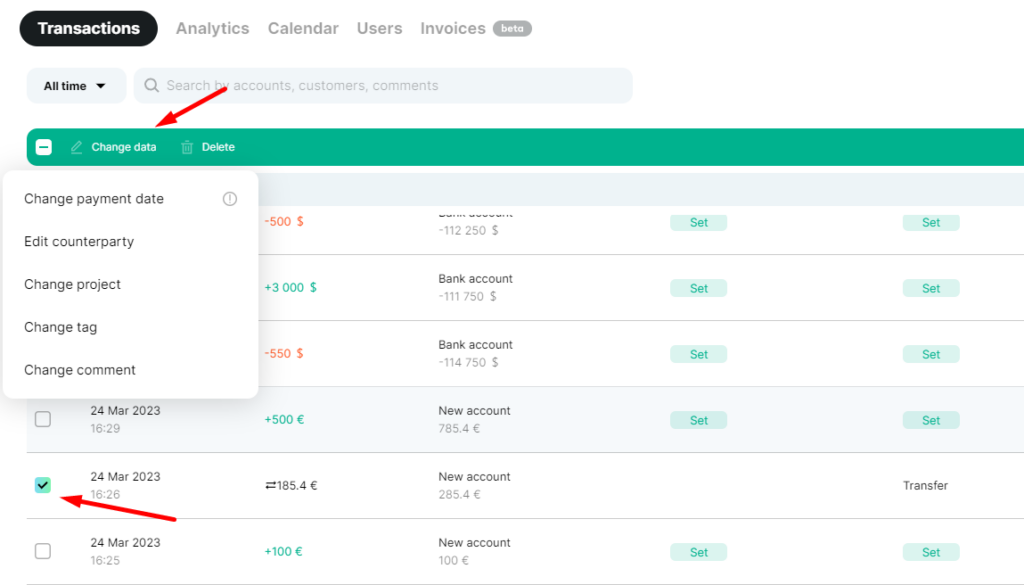1024x585 pixels.
Task: Click last Set button in +500 € row
Action: point(931,420)
